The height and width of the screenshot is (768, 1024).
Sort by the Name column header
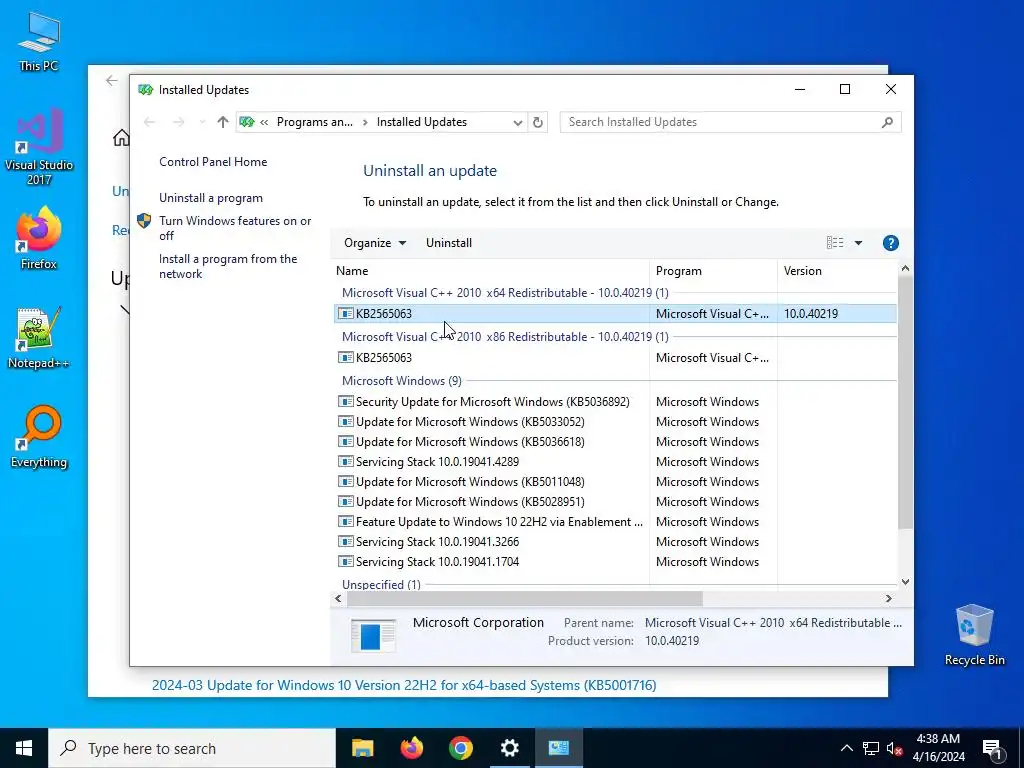click(490, 271)
